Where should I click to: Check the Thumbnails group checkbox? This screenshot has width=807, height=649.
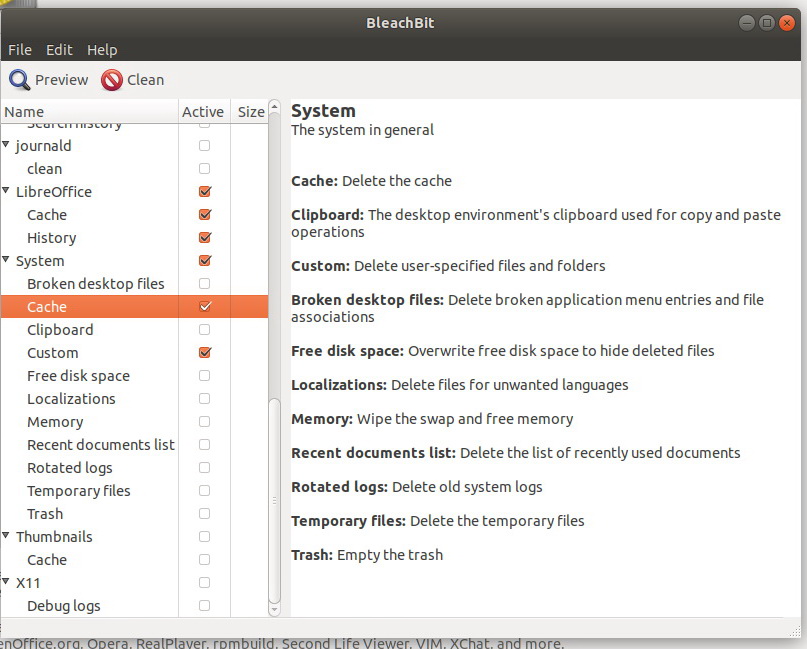(204, 536)
